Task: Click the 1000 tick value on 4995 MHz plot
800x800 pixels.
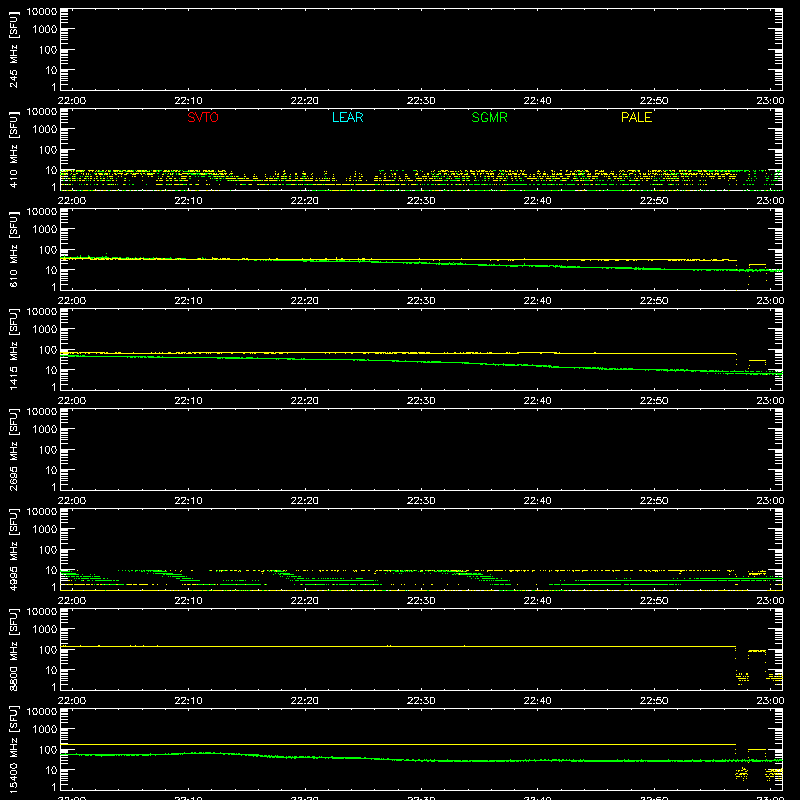Action: (45, 530)
